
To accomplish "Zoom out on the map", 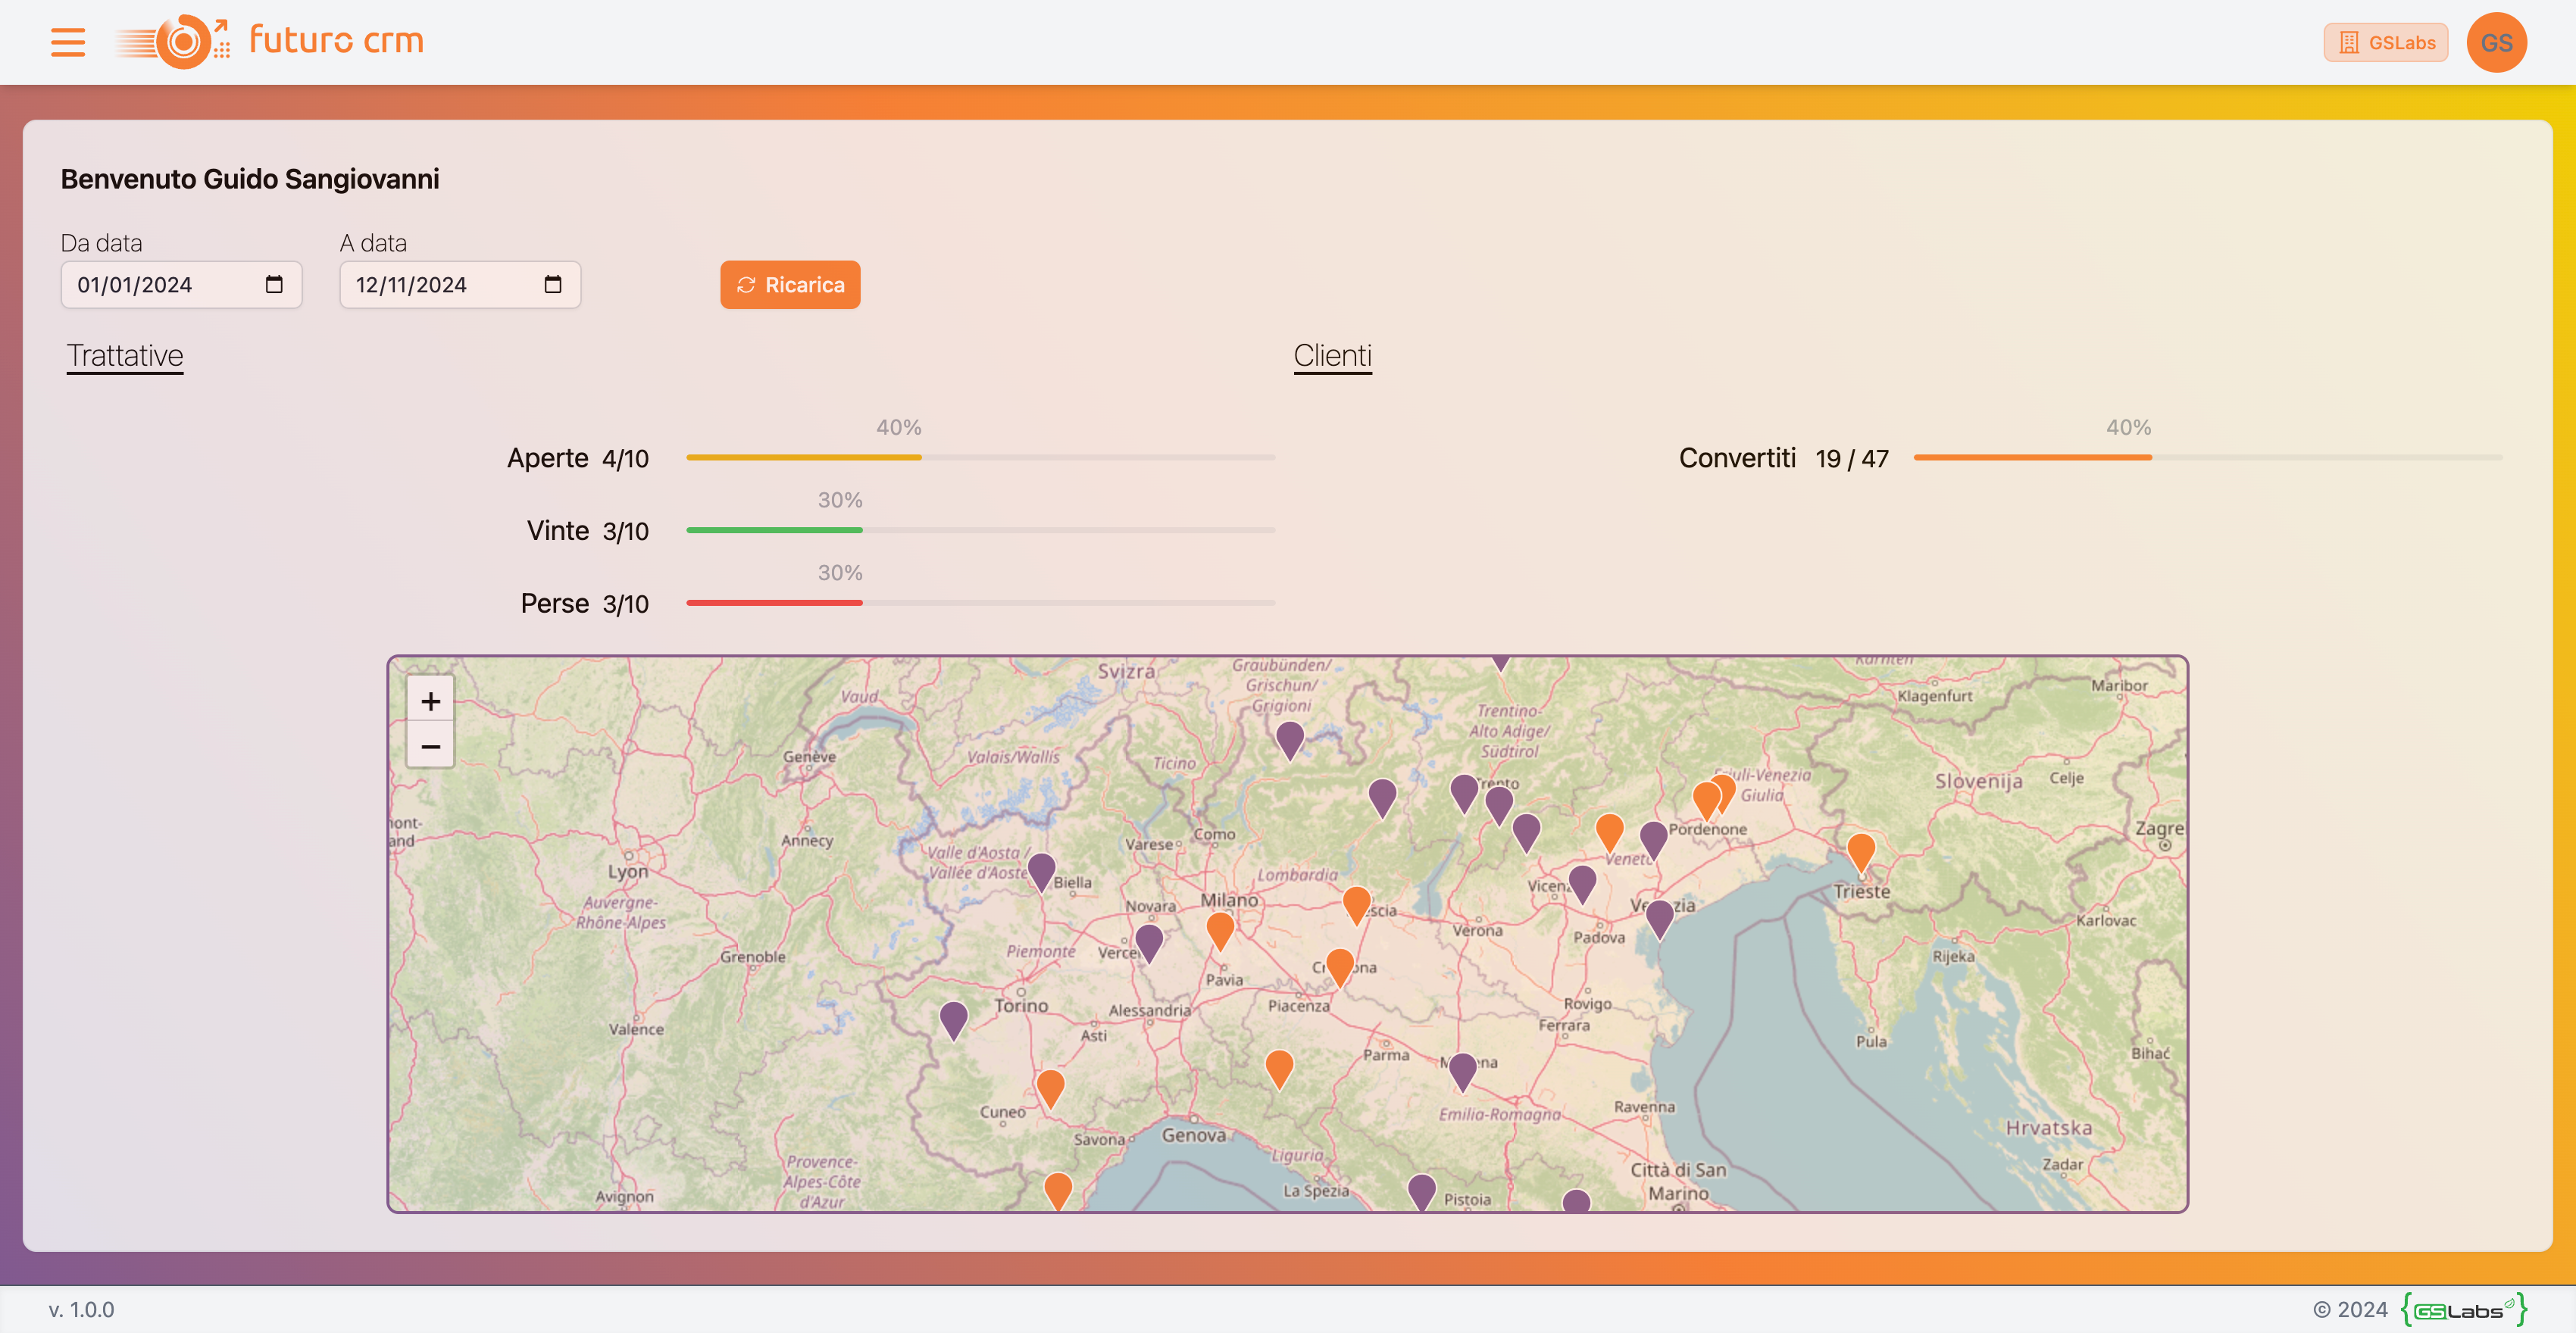I will point(430,746).
